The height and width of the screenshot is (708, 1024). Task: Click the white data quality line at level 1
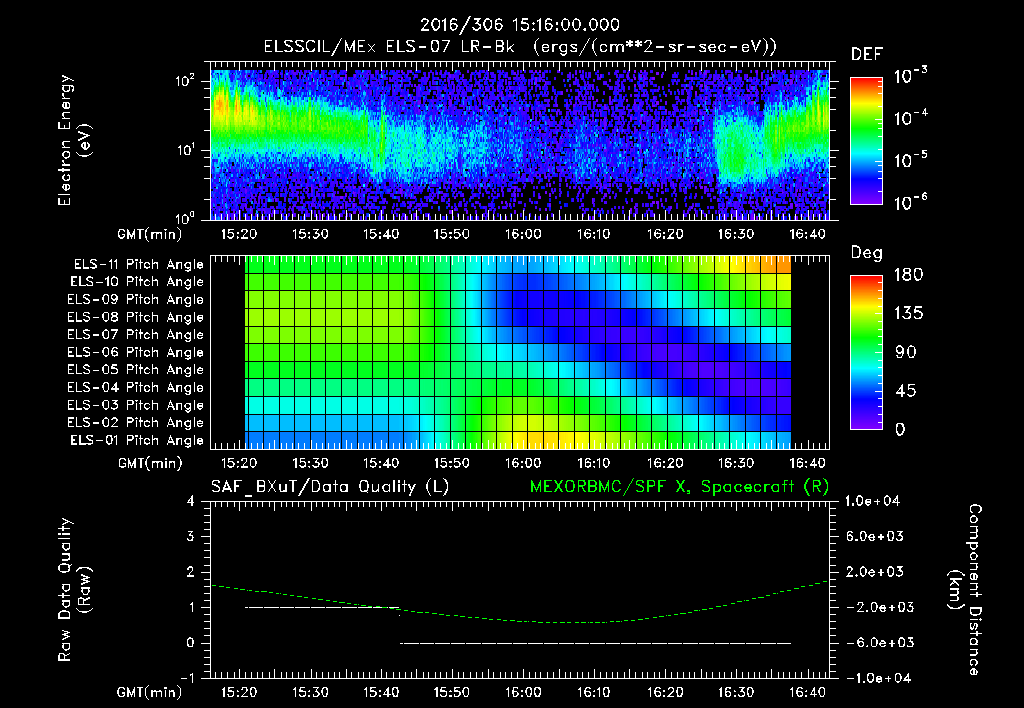[322, 607]
